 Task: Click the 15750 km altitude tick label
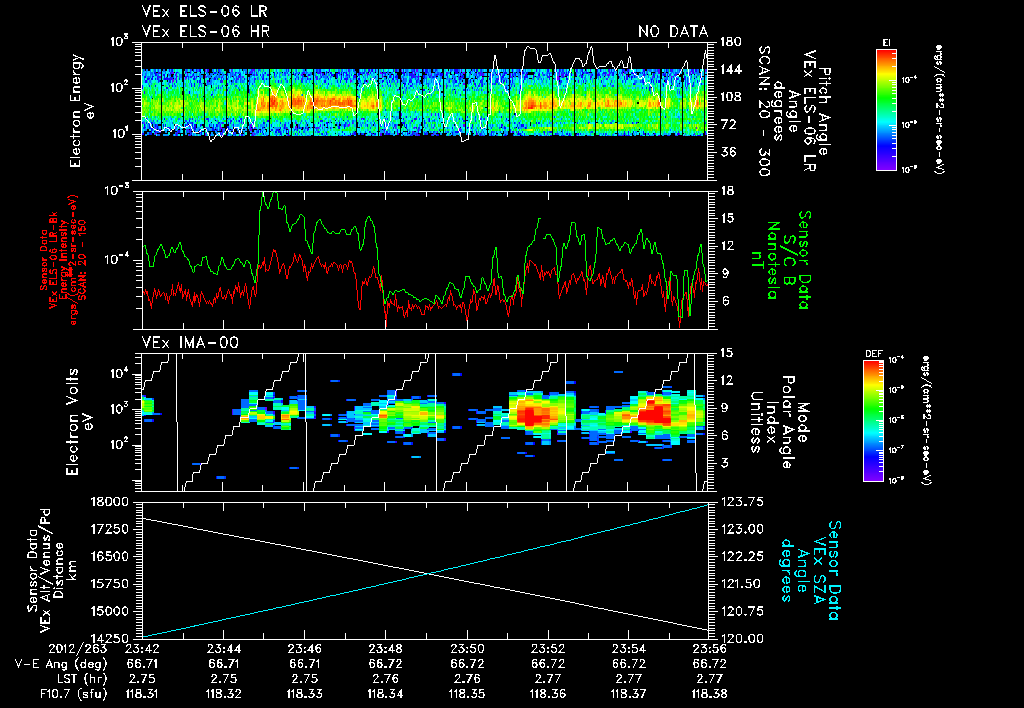click(x=111, y=584)
